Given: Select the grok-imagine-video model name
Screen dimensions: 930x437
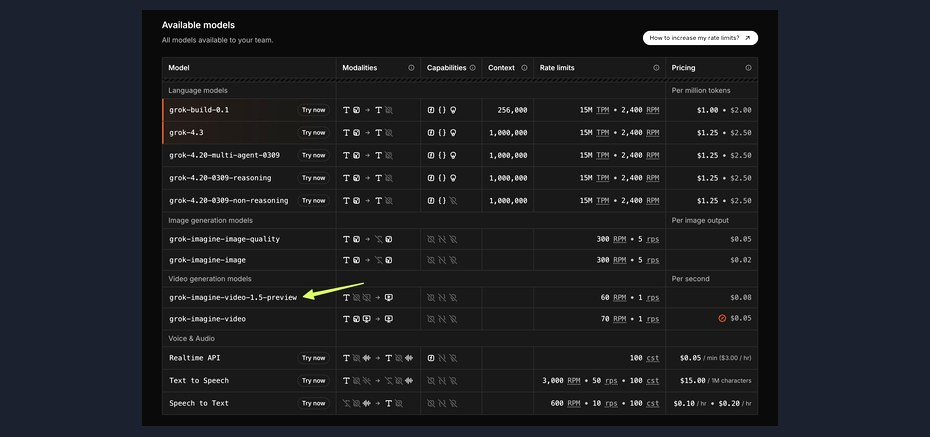Looking at the screenshot, I should click(207, 319).
